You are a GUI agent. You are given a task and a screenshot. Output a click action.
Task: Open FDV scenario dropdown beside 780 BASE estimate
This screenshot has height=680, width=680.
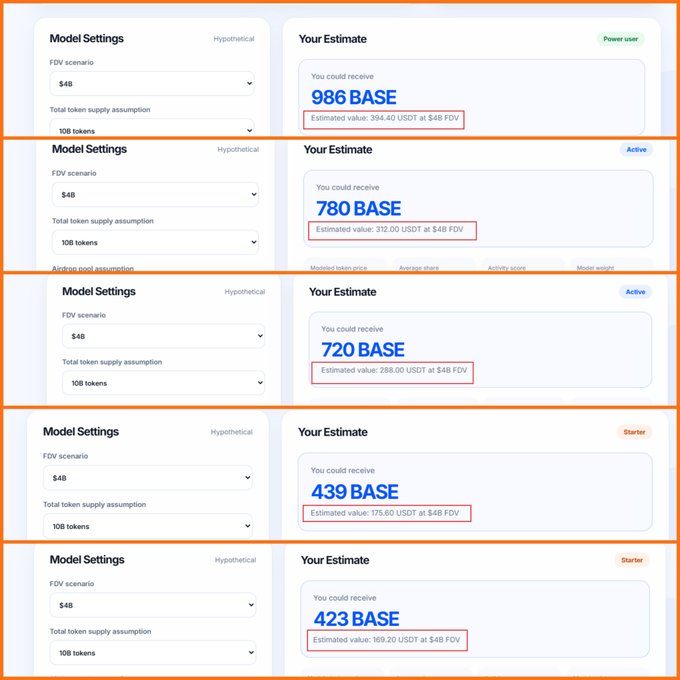155,195
